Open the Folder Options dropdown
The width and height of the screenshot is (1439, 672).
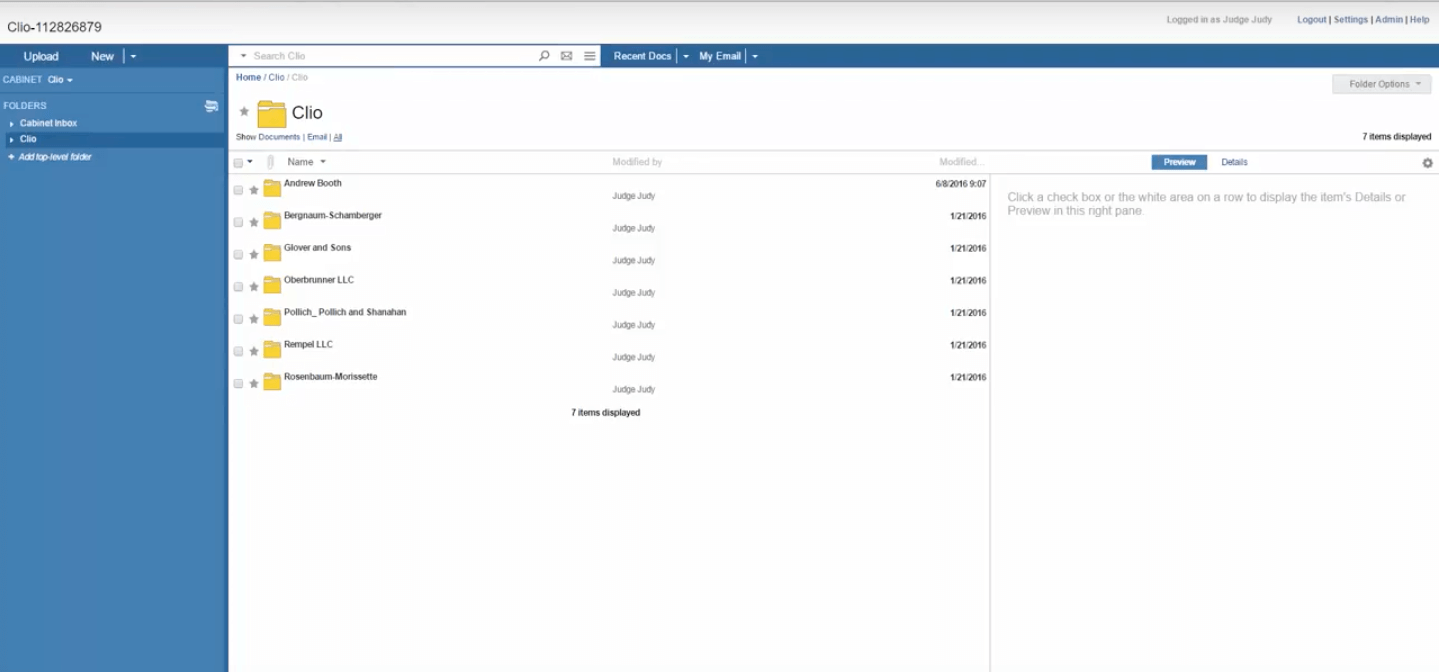pyautogui.click(x=1381, y=84)
